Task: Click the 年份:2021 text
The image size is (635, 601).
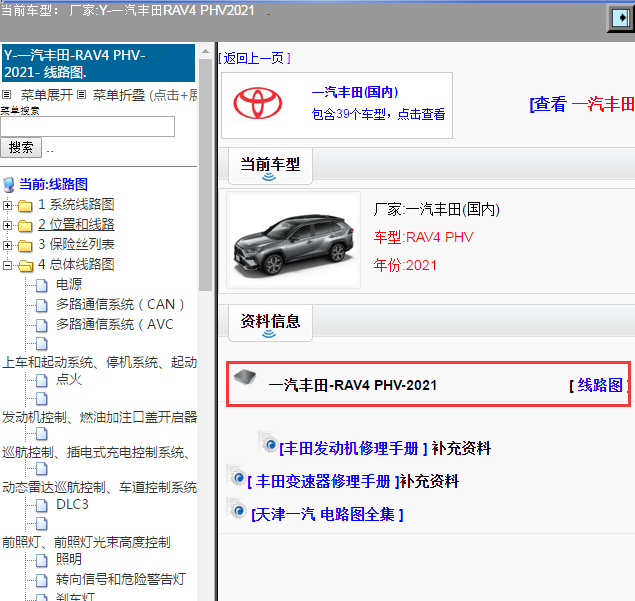Action: click(405, 265)
